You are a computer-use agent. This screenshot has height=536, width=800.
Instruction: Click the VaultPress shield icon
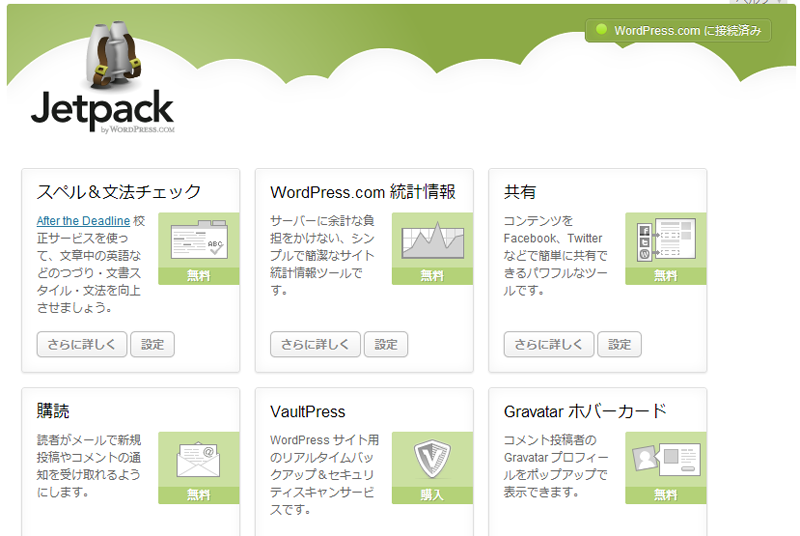point(432,458)
